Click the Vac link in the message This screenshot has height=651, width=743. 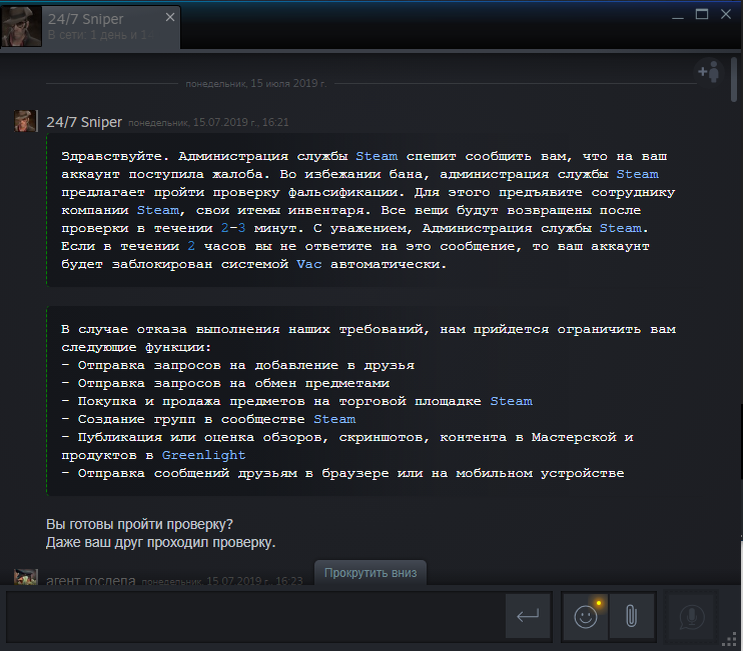coord(309,264)
